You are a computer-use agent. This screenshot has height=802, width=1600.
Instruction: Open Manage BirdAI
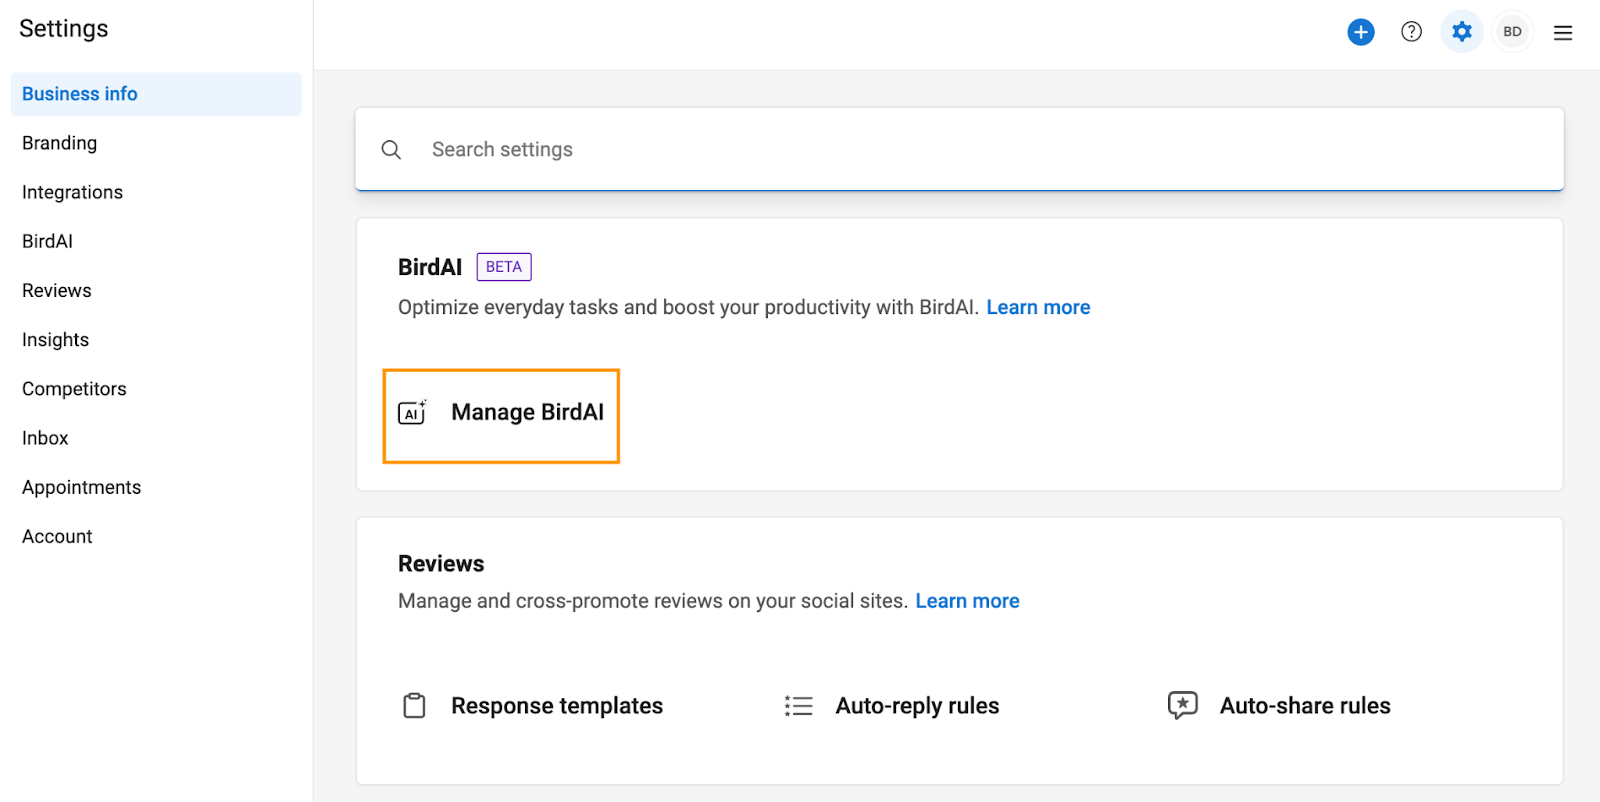click(501, 416)
